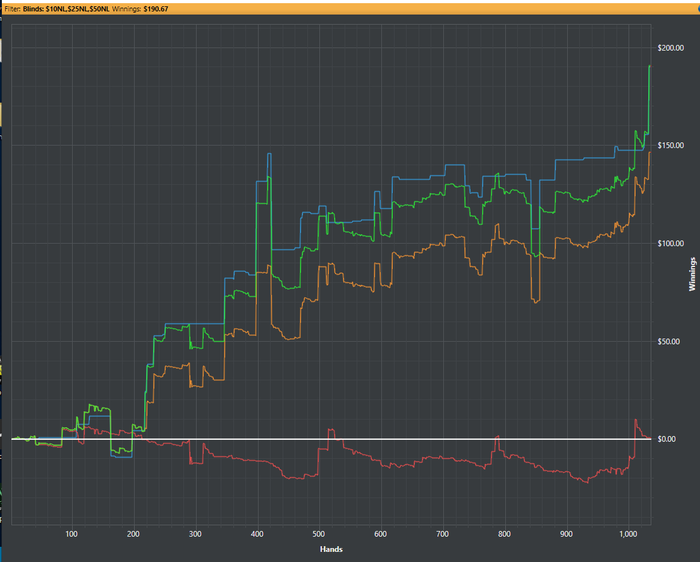Click the $100.00 y-axis label
The image size is (700, 562).
pyautogui.click(x=671, y=243)
